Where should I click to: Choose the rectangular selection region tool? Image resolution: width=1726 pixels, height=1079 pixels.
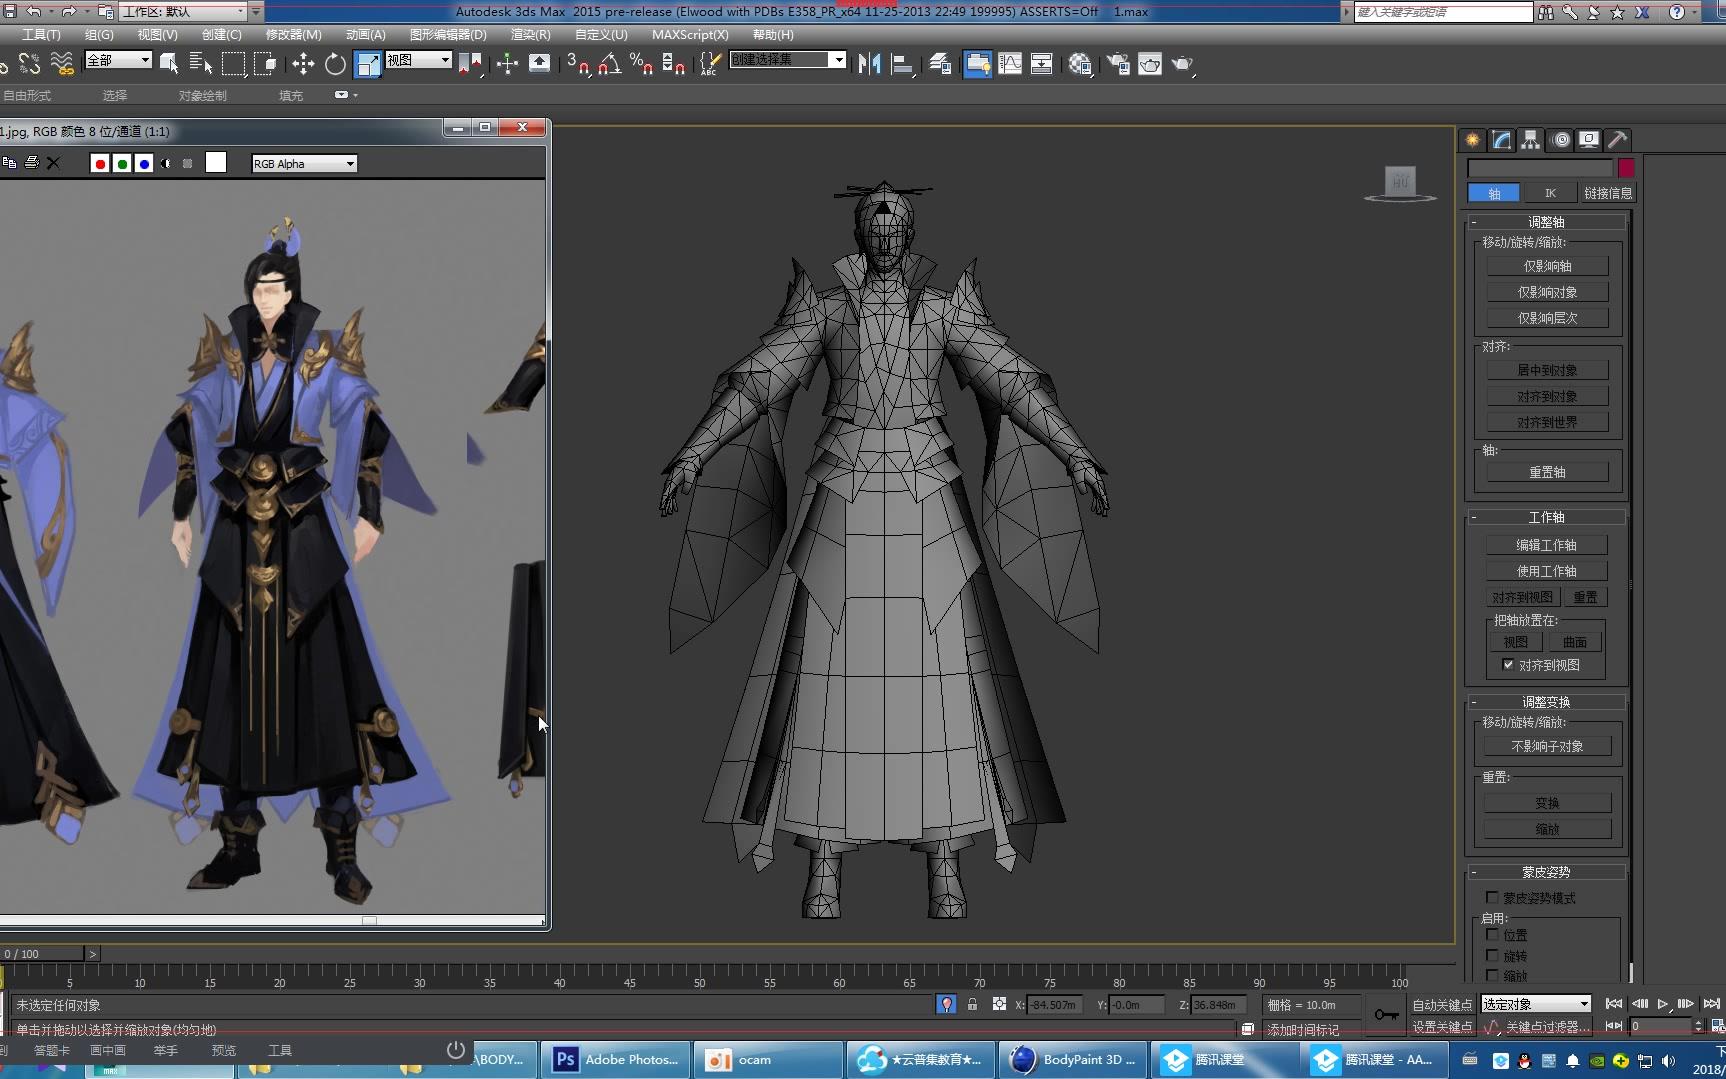tap(233, 64)
